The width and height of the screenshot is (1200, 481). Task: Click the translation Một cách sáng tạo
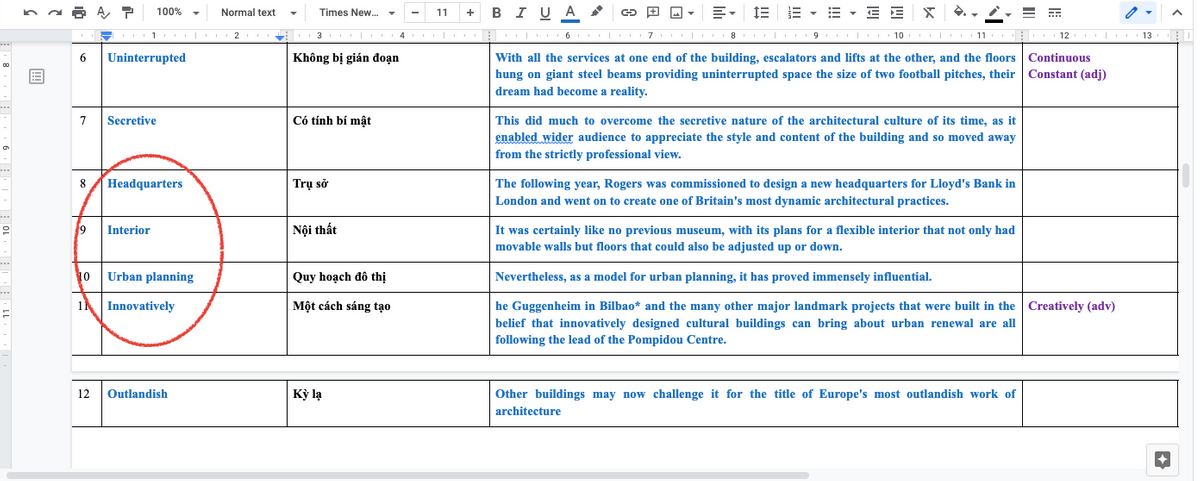[342, 306]
